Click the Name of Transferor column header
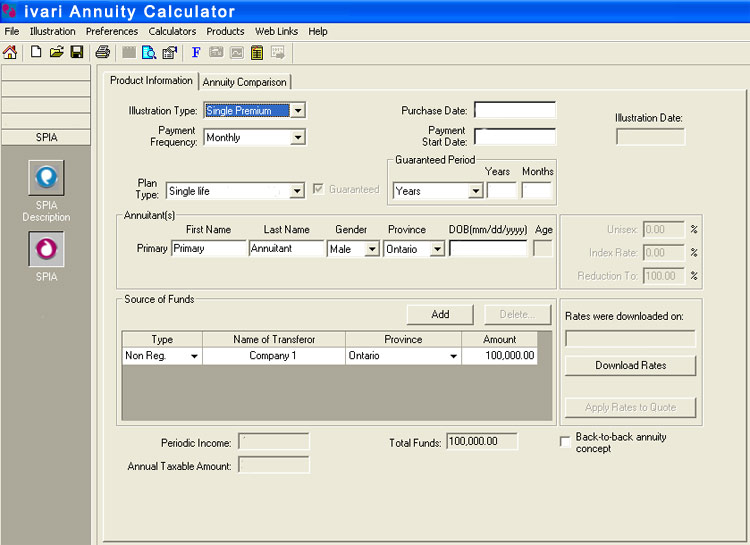750x545 pixels. 274,339
